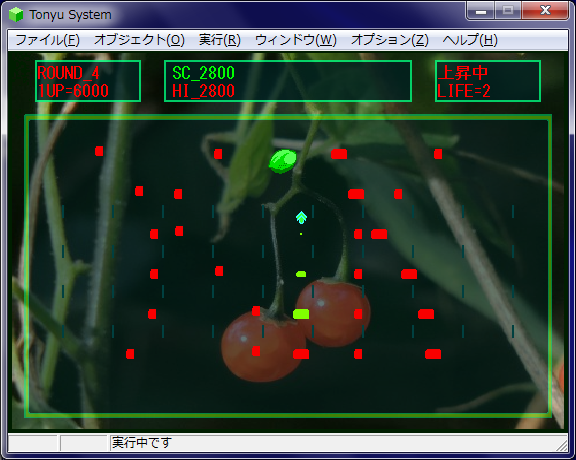
Task: Click the green oval enemy sprite
Action: click(x=283, y=161)
